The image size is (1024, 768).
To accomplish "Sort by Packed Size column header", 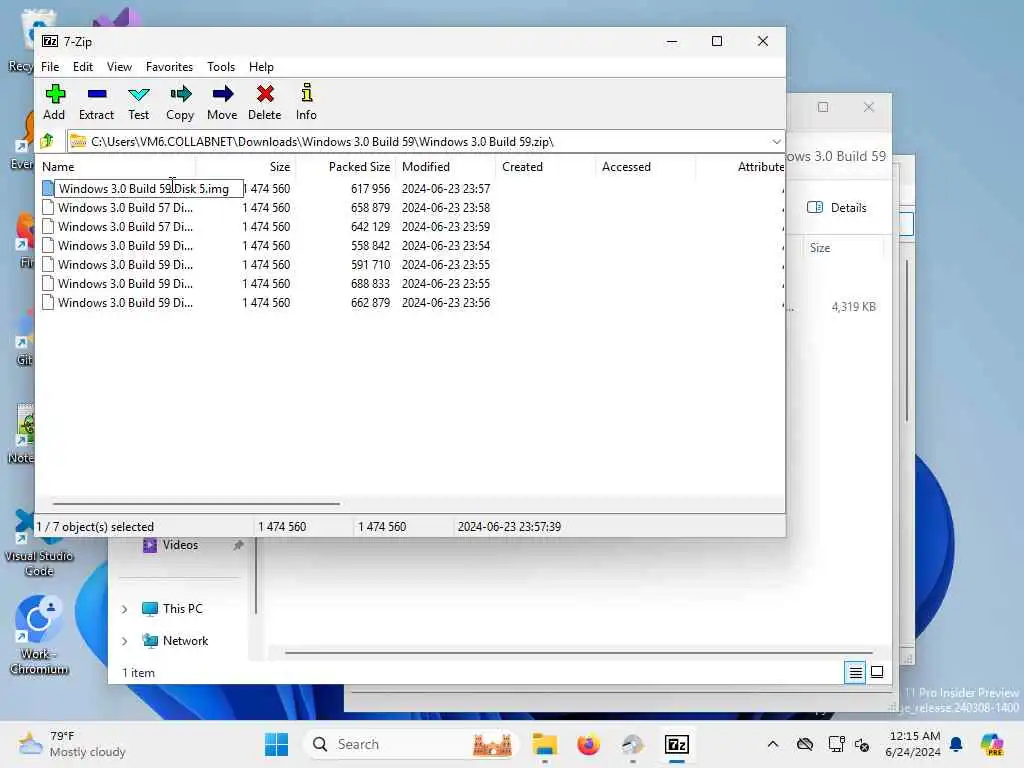I will (x=345, y=167).
